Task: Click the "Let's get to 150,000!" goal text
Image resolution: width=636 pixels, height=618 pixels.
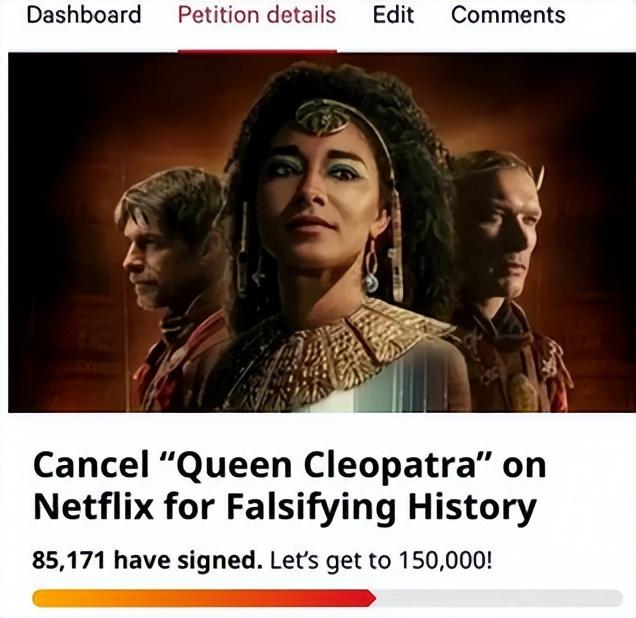Action: pos(381,558)
